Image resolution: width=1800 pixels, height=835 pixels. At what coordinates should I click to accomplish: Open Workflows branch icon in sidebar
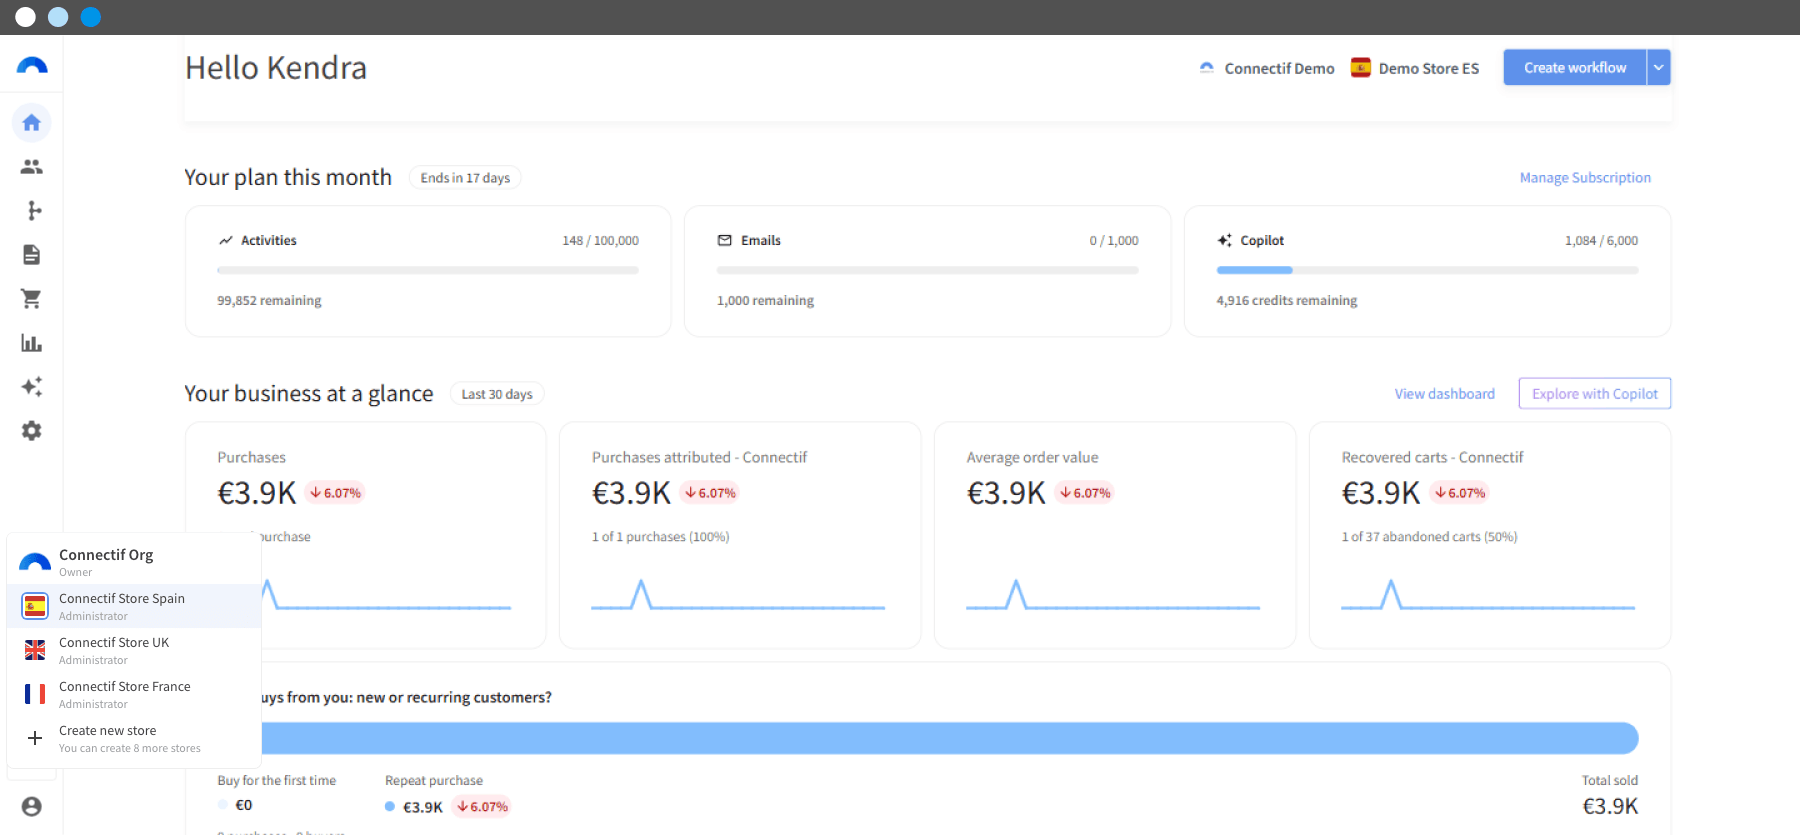[34, 211]
